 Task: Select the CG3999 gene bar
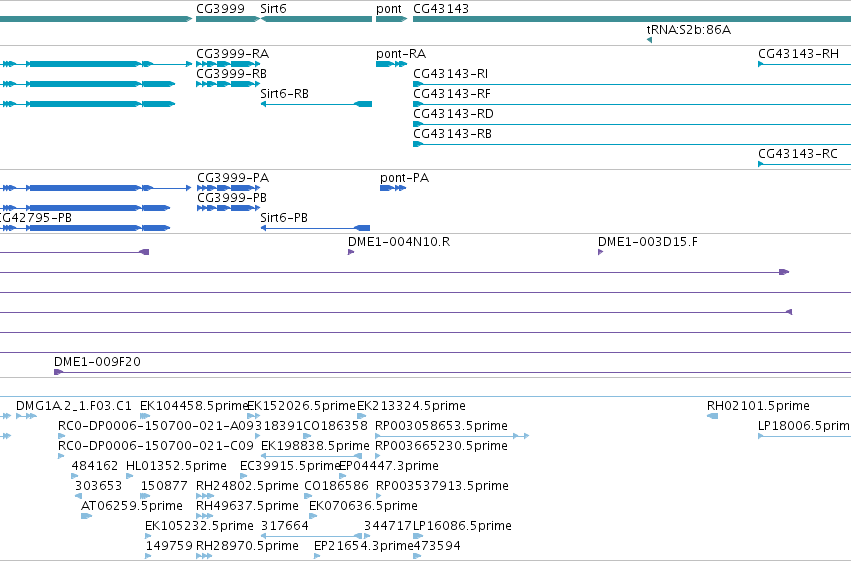(228, 19)
